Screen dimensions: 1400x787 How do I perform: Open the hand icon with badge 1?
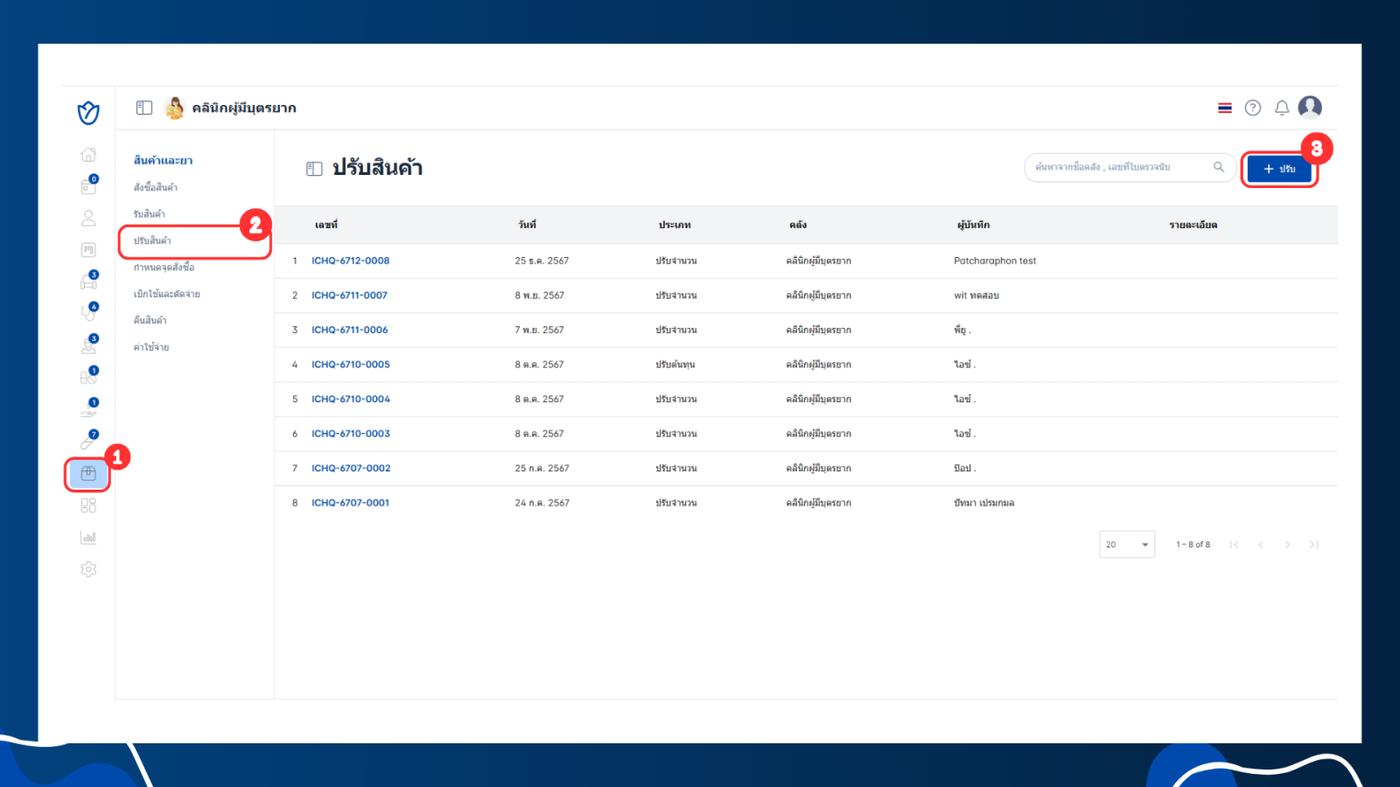pyautogui.click(x=88, y=410)
